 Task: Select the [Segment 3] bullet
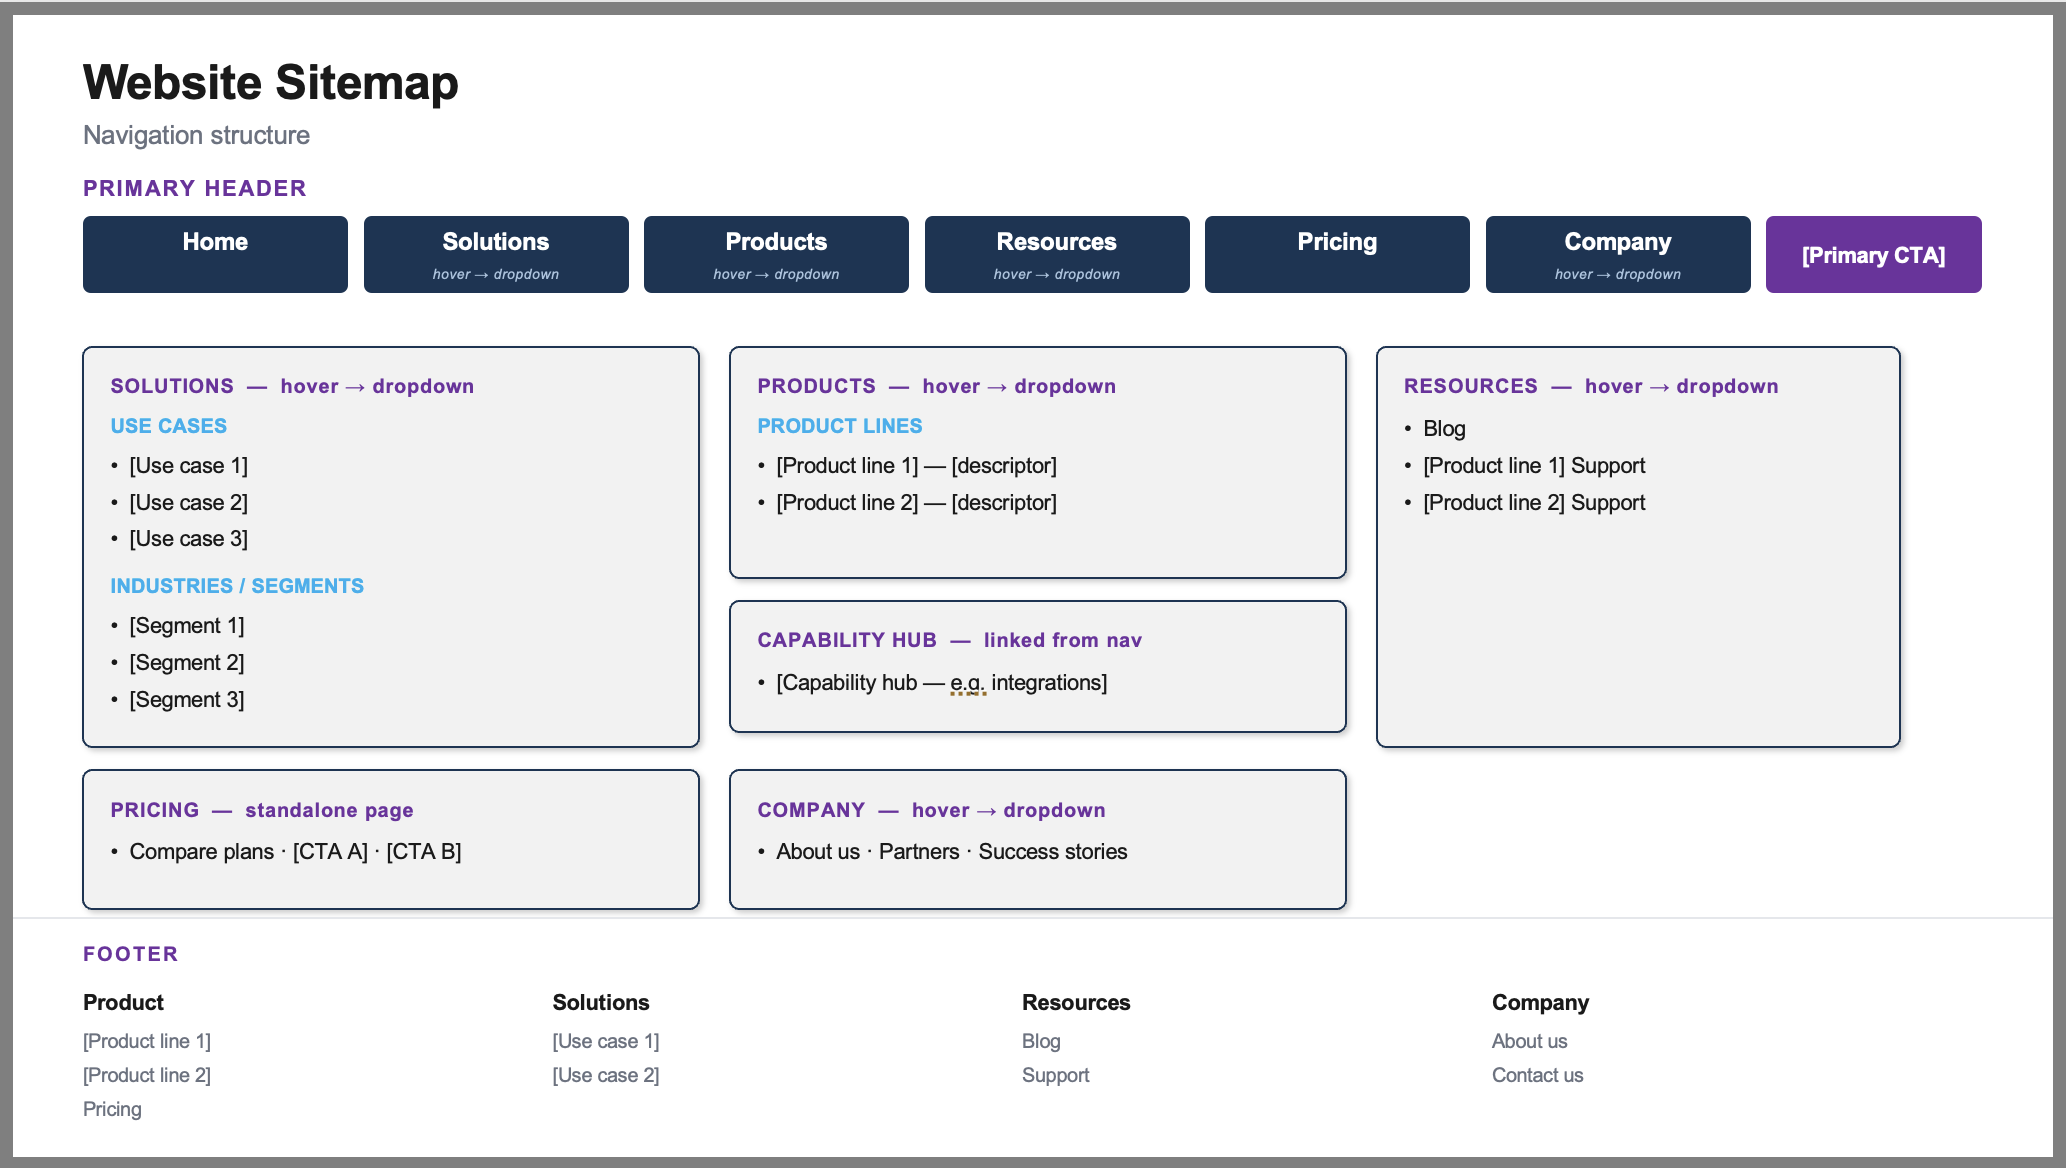coord(187,699)
